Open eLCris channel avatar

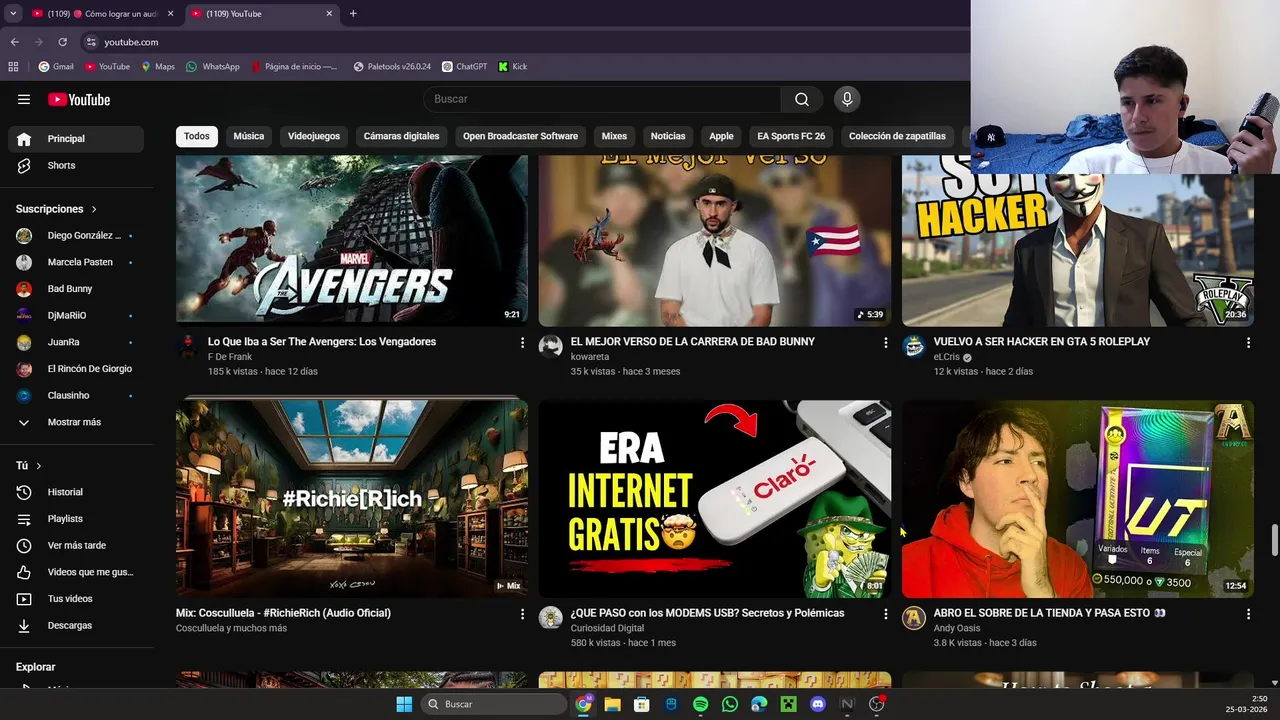[x=914, y=347]
